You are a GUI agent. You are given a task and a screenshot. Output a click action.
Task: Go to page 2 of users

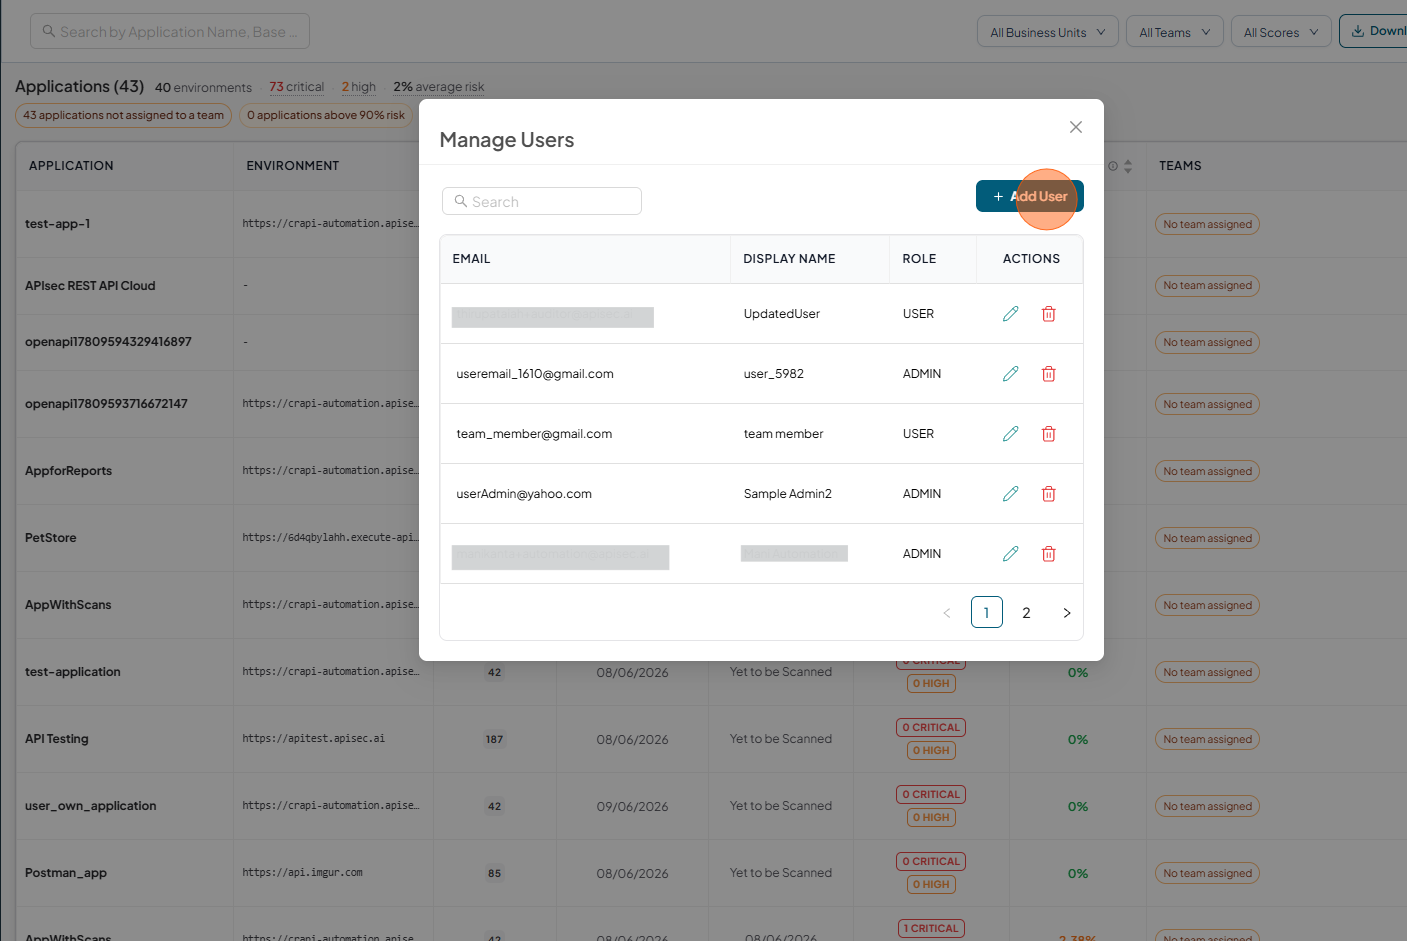coord(1026,613)
